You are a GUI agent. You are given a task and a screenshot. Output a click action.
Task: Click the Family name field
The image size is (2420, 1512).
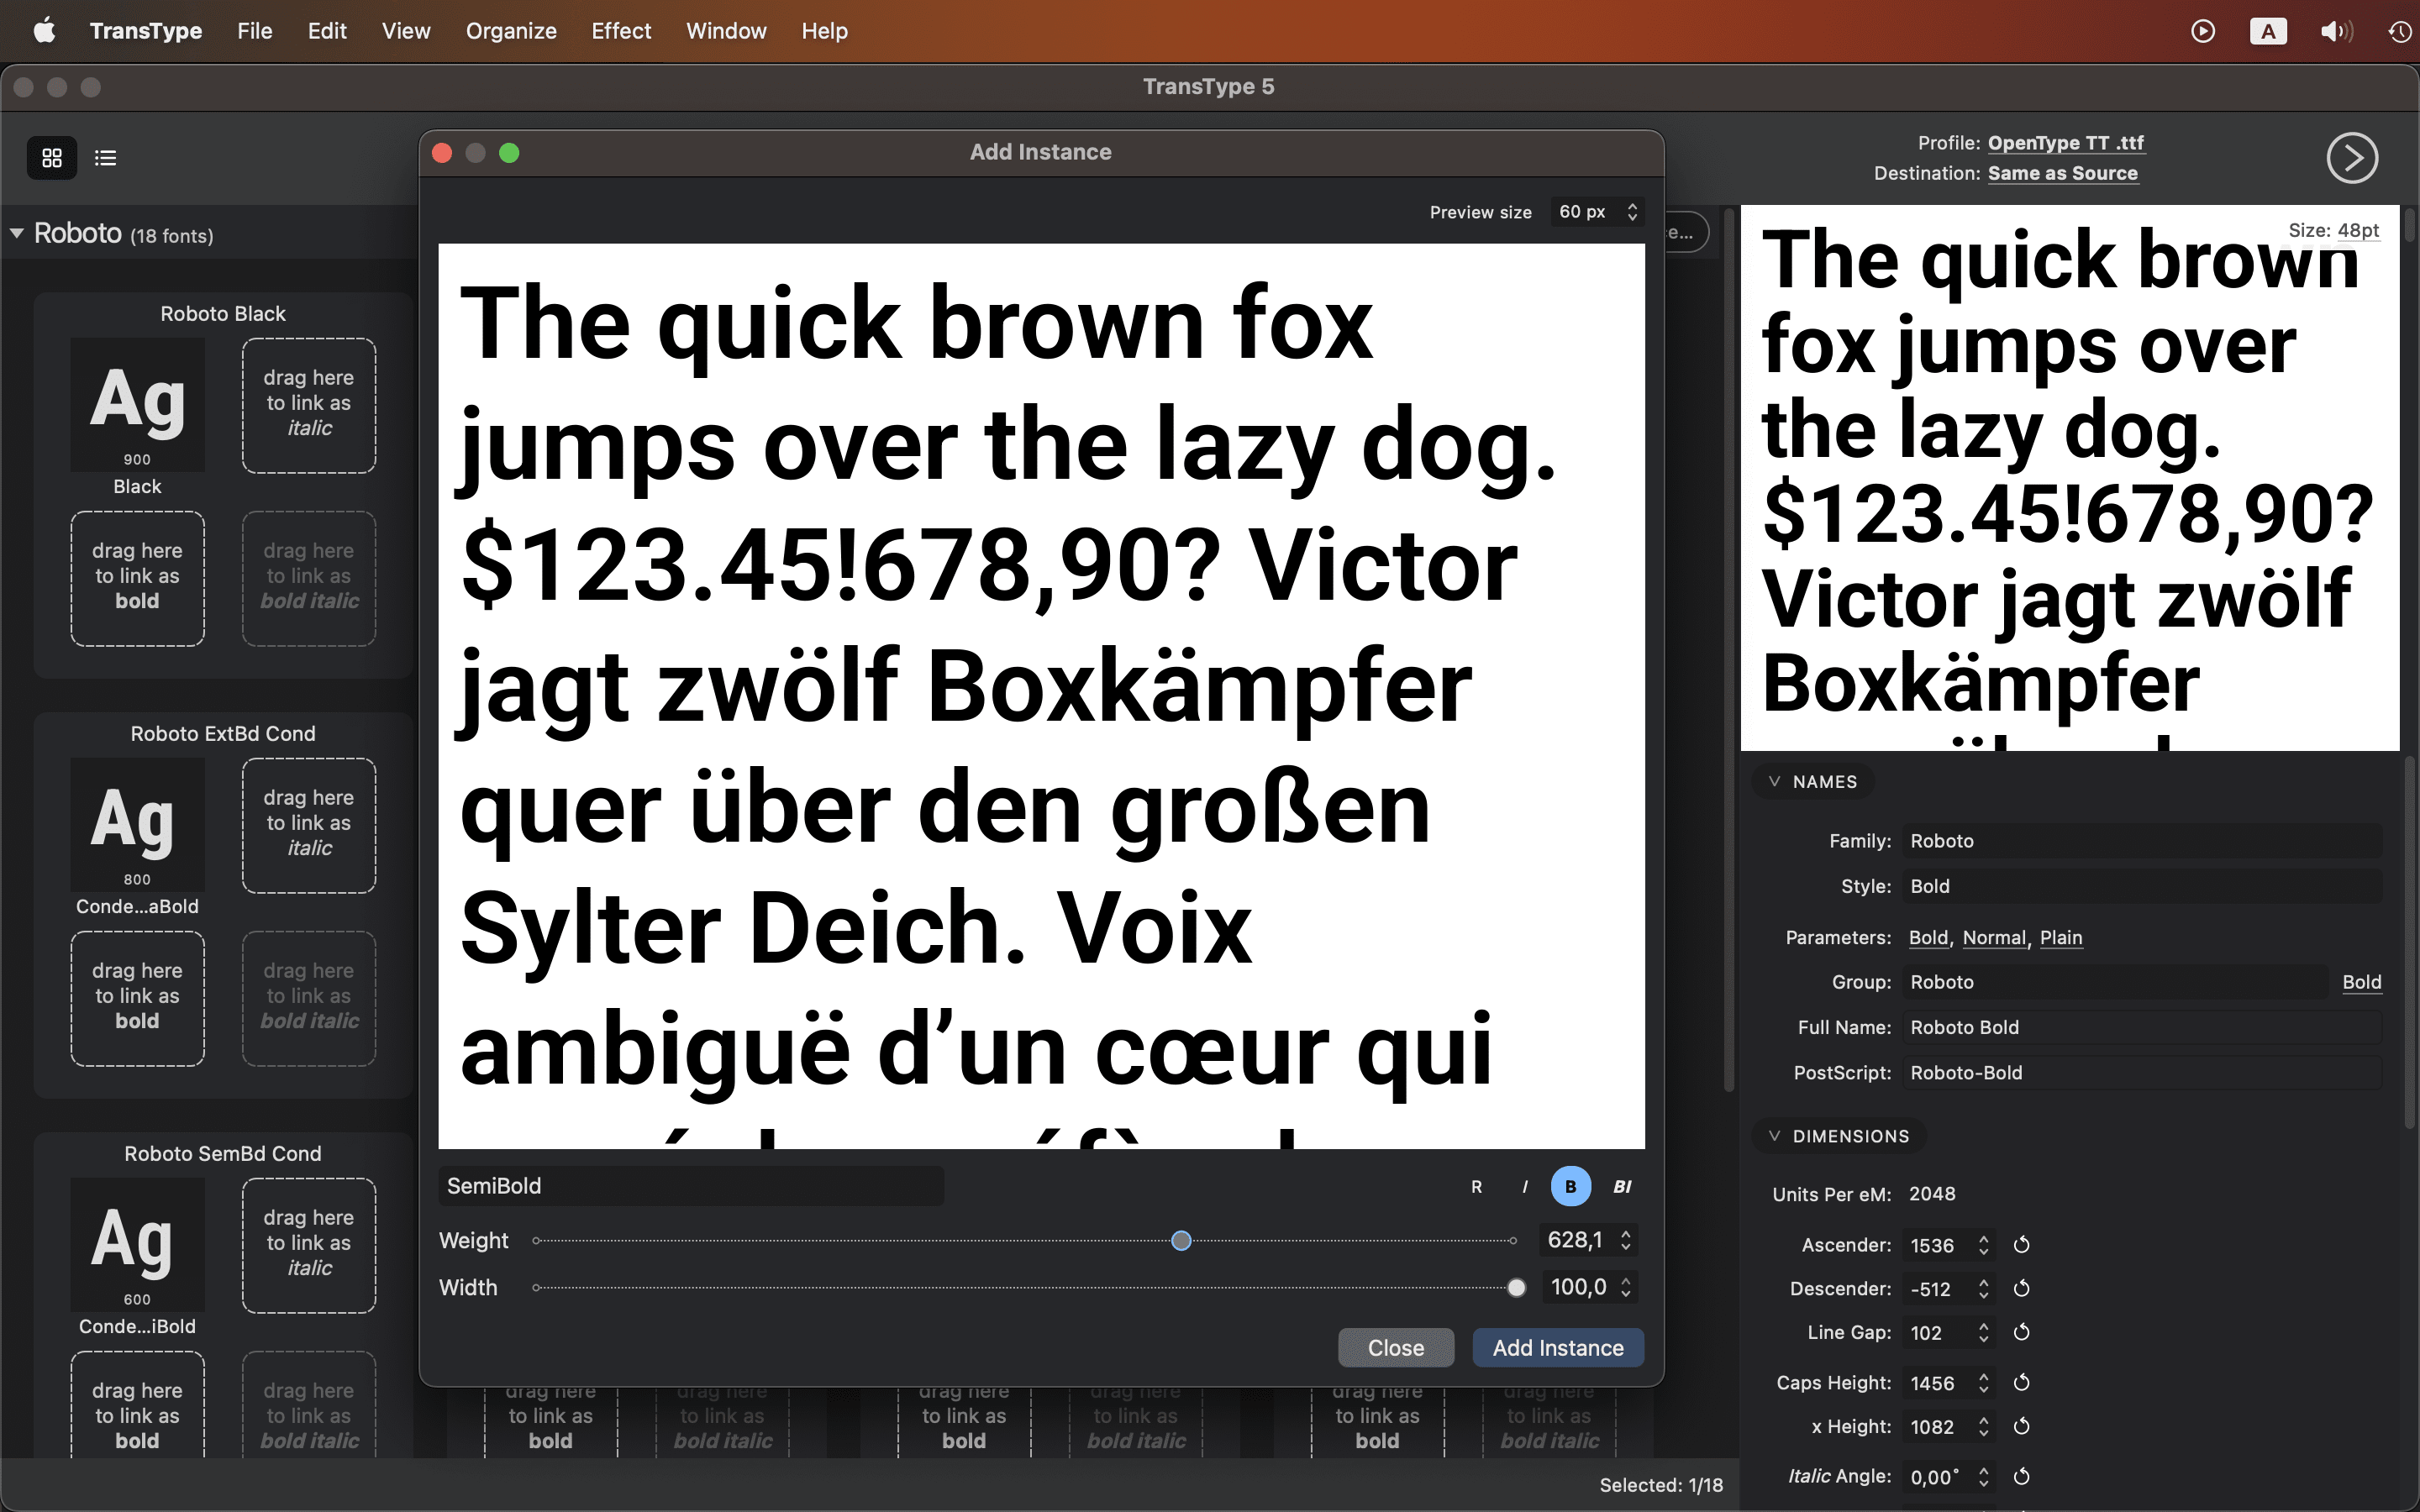tap(2141, 841)
